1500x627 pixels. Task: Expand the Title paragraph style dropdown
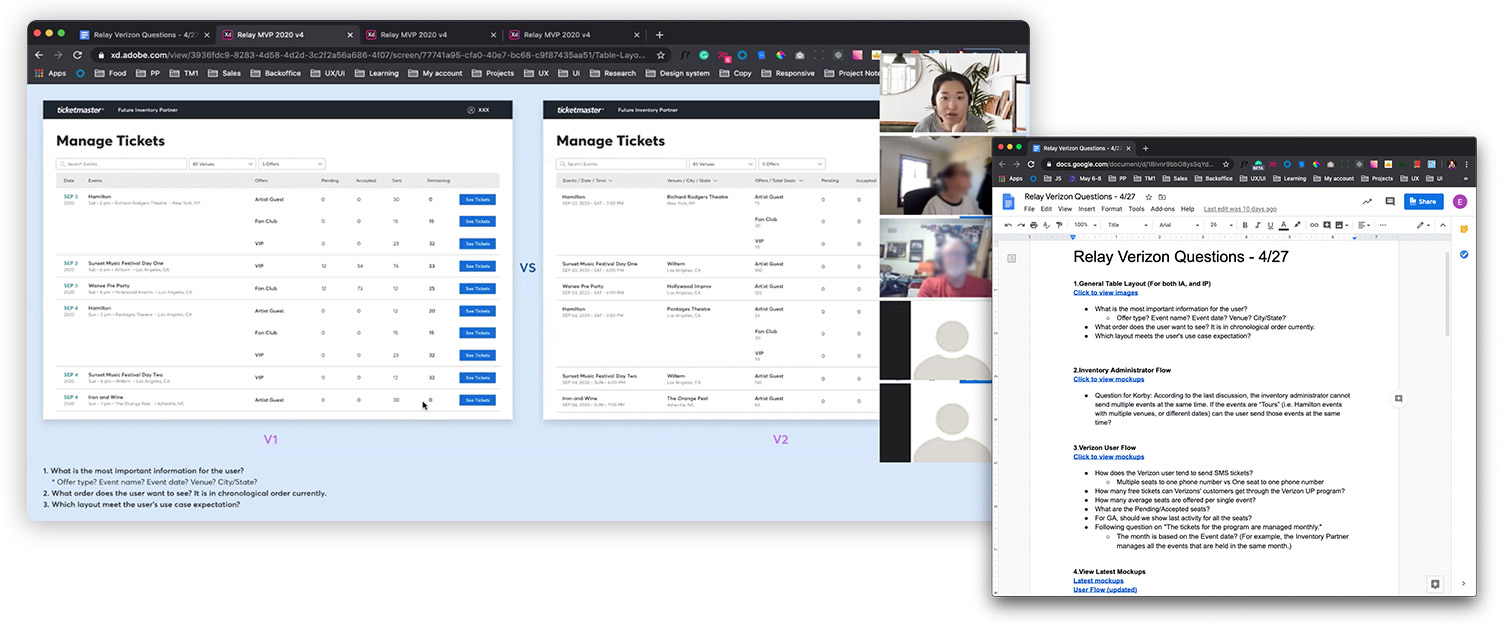coord(1127,225)
